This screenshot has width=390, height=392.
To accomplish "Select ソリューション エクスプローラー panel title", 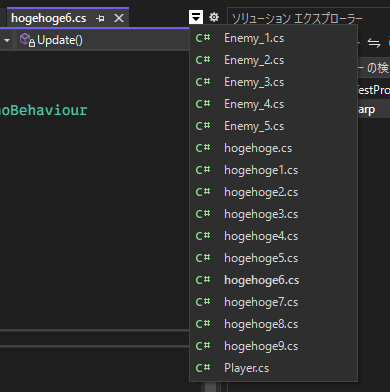I will tap(297, 19).
